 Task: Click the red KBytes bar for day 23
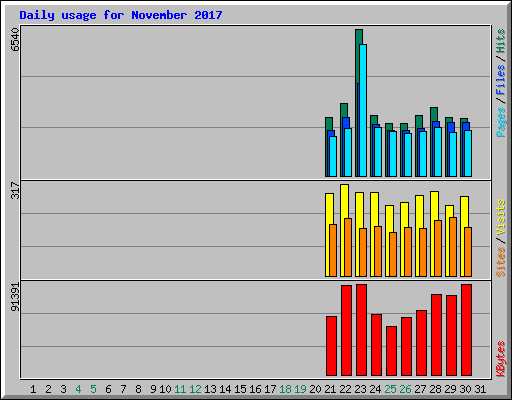pos(361,330)
